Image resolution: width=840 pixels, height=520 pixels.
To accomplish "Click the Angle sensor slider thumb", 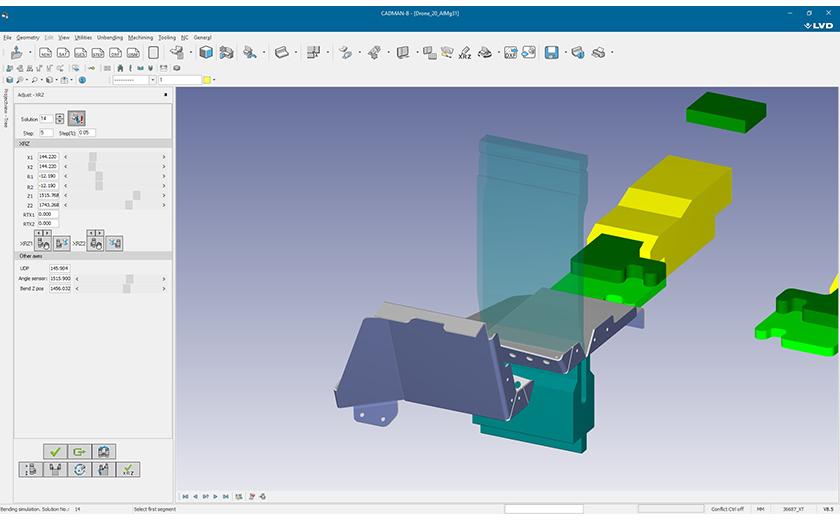I will coord(130,279).
